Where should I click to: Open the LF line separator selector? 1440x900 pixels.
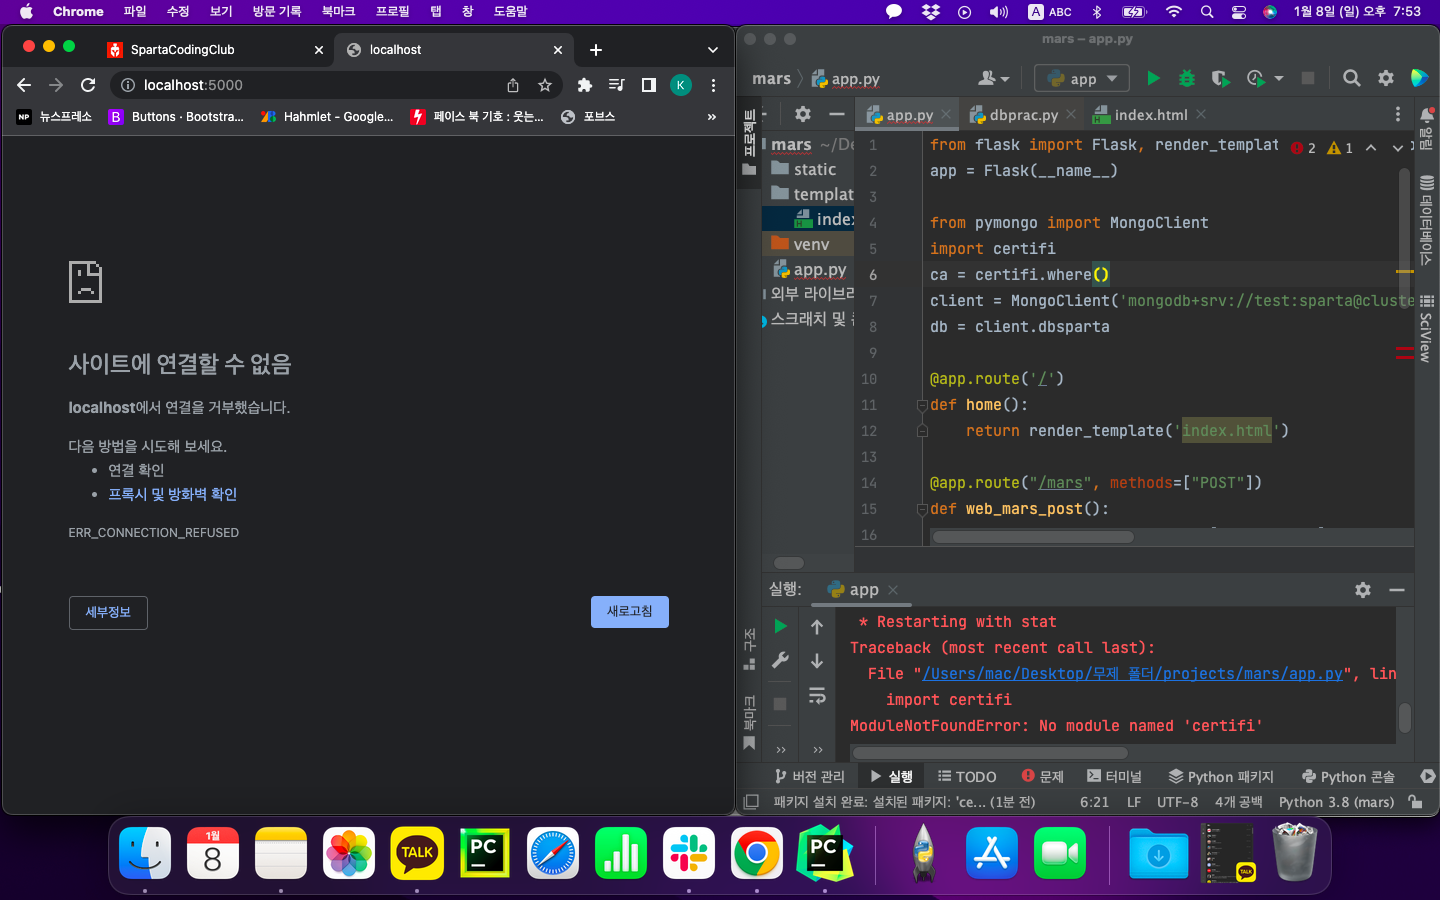point(1134,802)
